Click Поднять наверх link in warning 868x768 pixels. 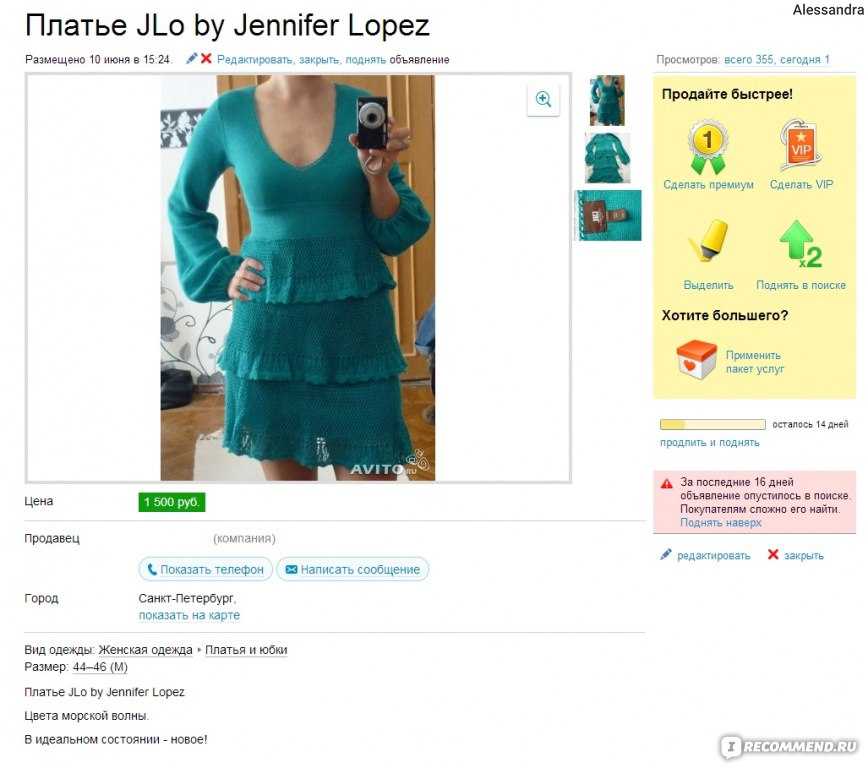[720, 522]
